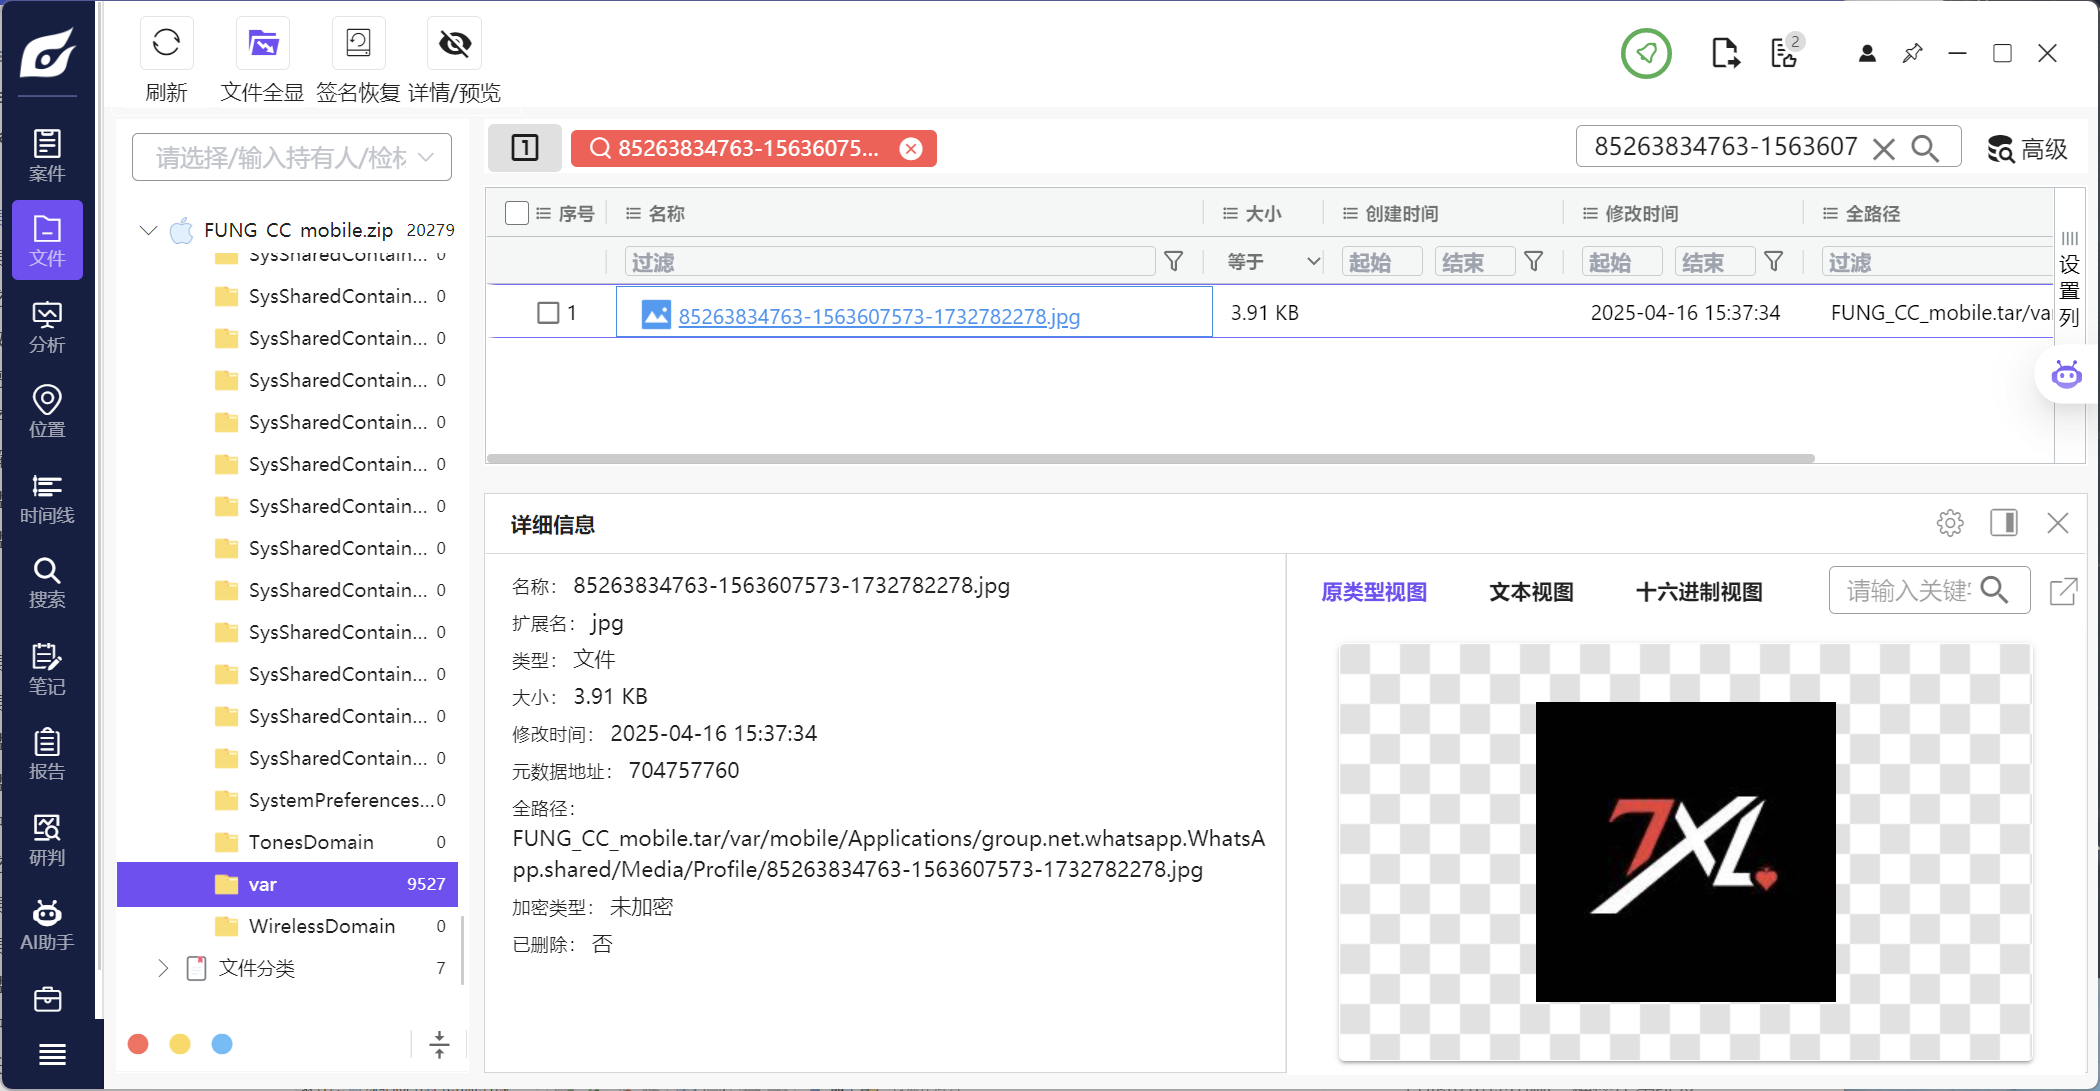Switch to 文本视图 tab
Viewport: 2100px width, 1091px height.
pos(1531,592)
